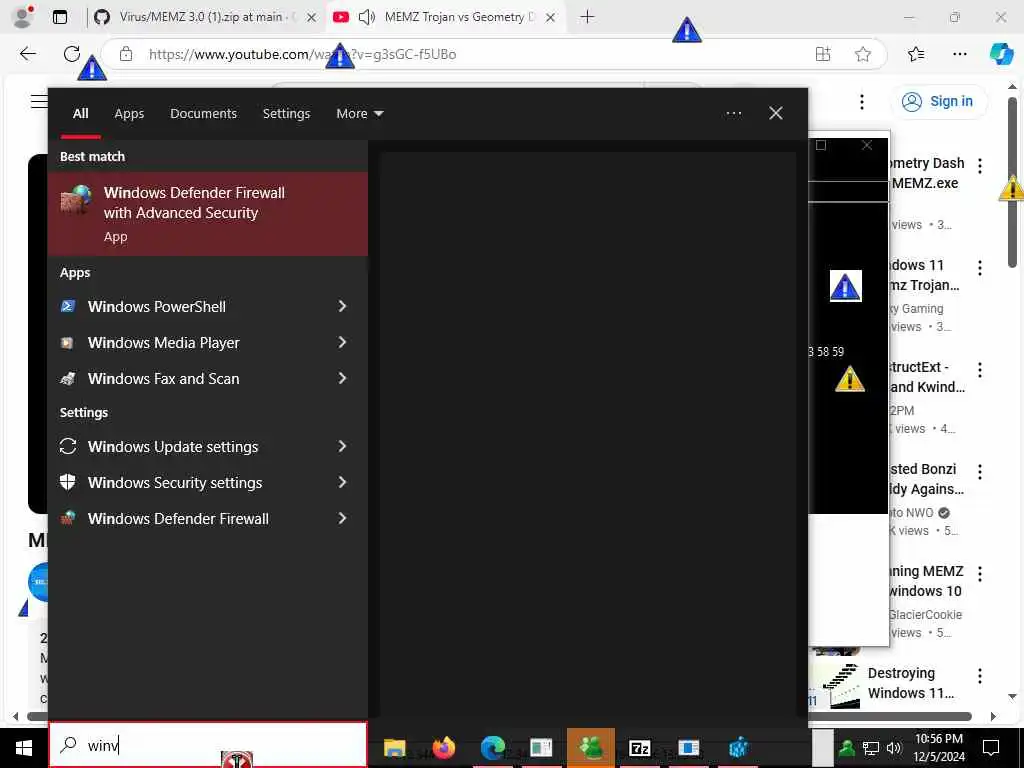
Task: Add this page to favorites star
Action: pos(863,54)
